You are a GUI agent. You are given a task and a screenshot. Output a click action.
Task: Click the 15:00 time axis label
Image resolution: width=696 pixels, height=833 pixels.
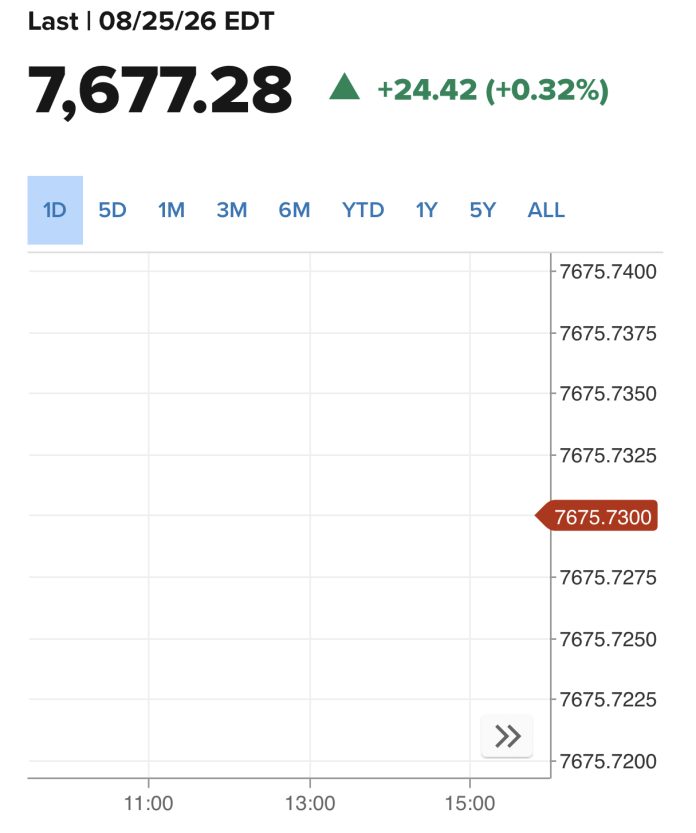[x=470, y=803]
